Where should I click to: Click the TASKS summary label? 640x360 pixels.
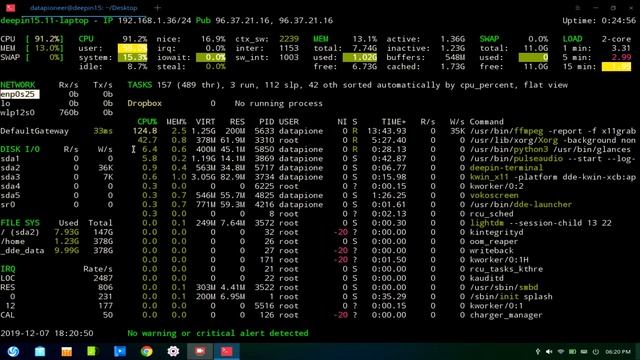coord(140,85)
